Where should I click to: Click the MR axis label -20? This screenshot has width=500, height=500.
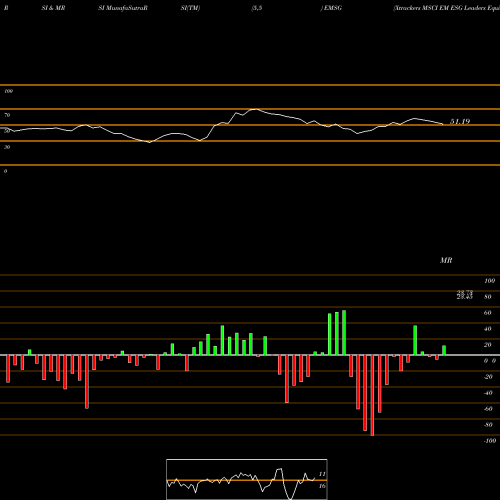[488, 377]
